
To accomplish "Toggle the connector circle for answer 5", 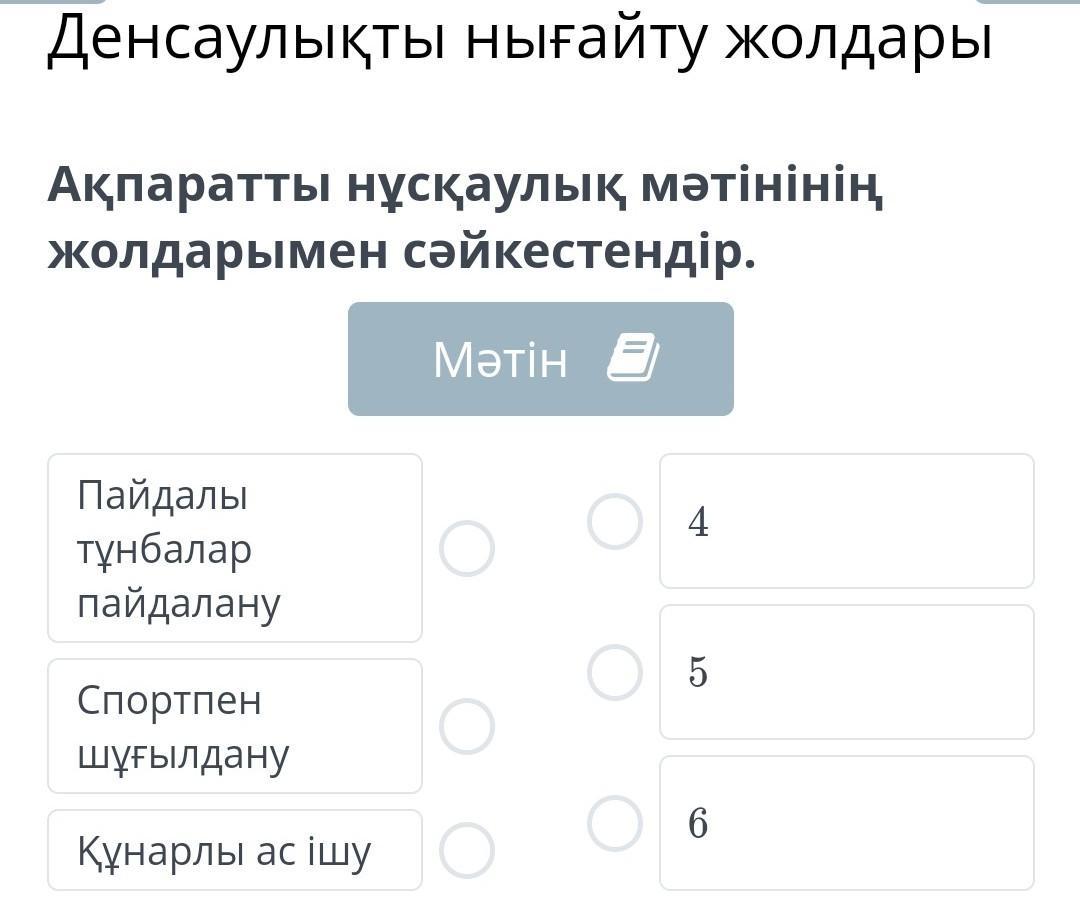I will pos(614,672).
